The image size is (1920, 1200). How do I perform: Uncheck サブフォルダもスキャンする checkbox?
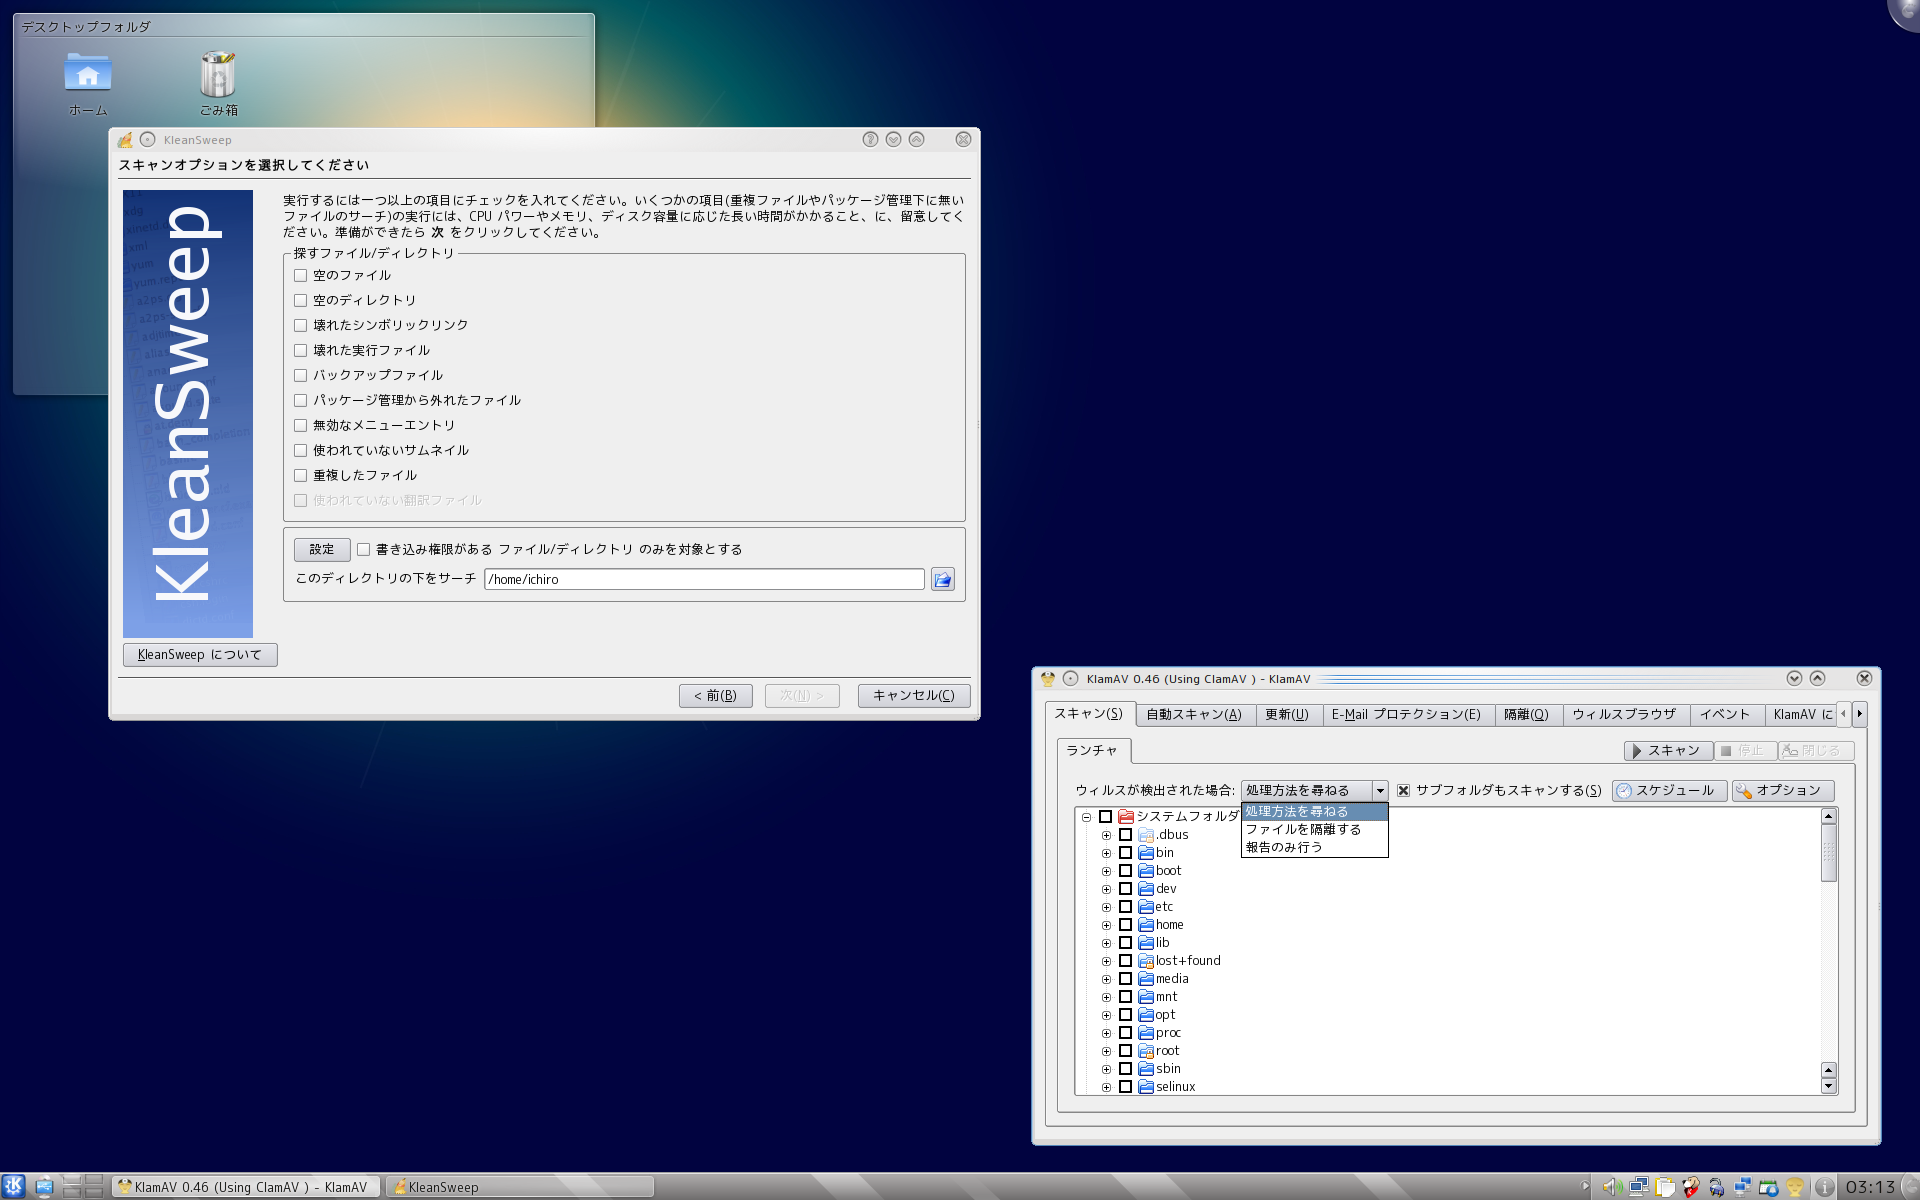point(1403,791)
